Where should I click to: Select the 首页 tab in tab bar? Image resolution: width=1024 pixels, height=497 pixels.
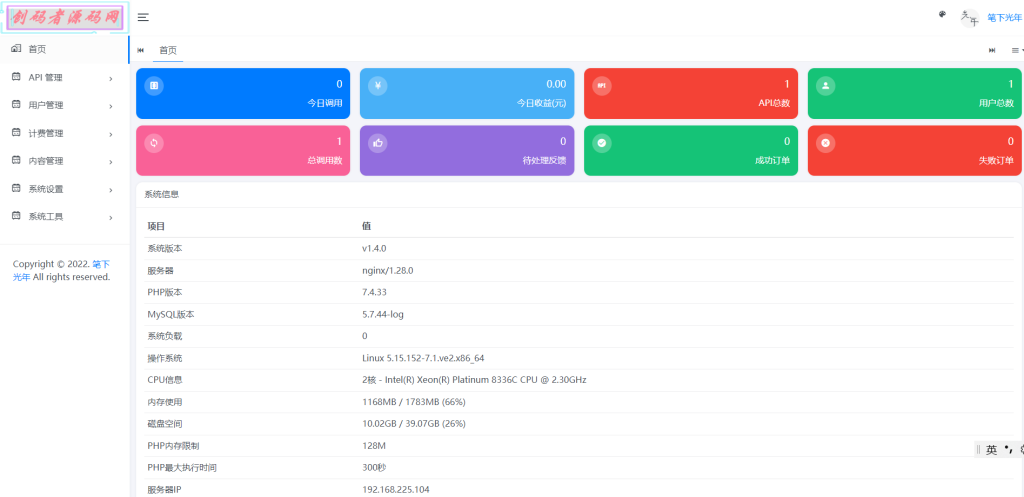pyautogui.click(x=168, y=50)
